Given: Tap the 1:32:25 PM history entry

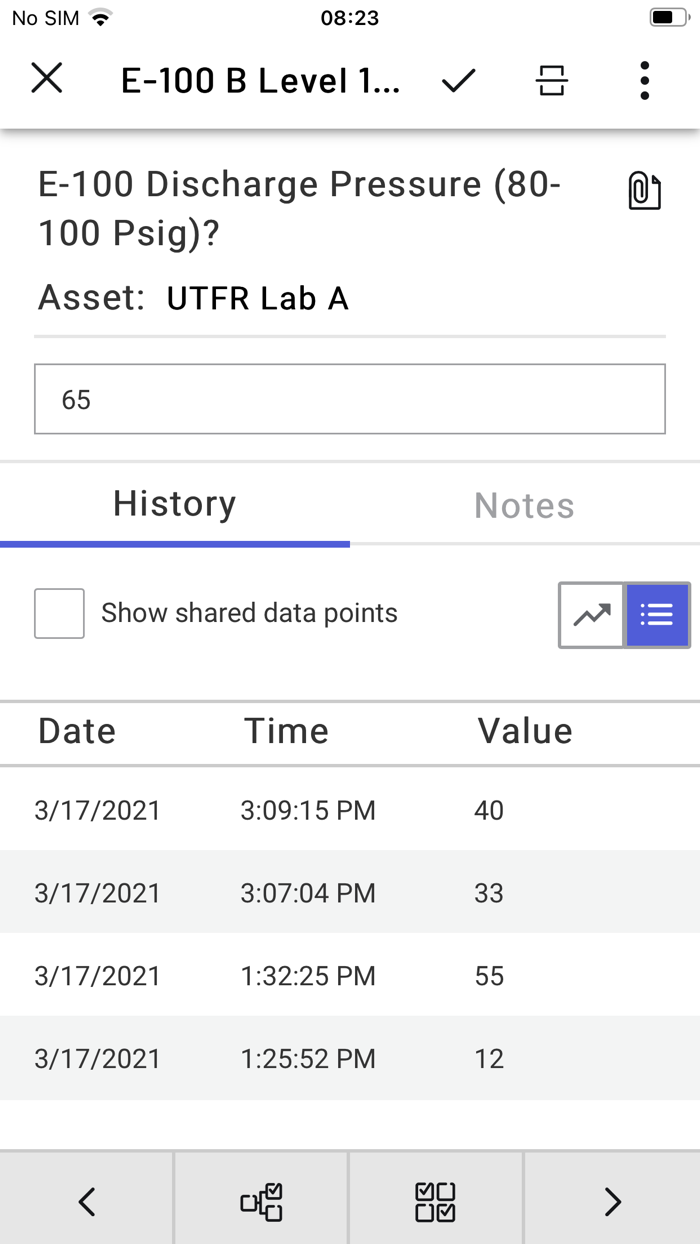Looking at the screenshot, I should (x=350, y=975).
